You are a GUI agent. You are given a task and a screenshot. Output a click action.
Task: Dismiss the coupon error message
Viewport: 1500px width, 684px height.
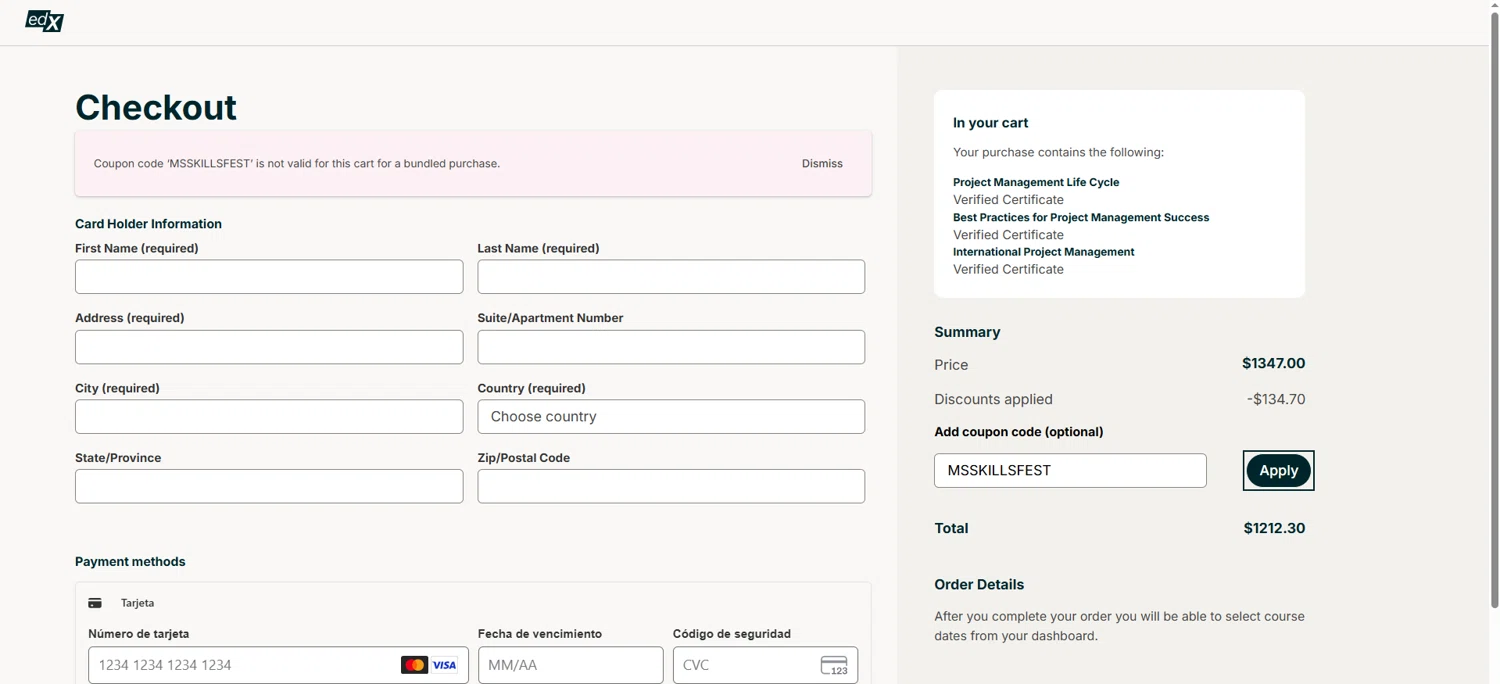(822, 163)
